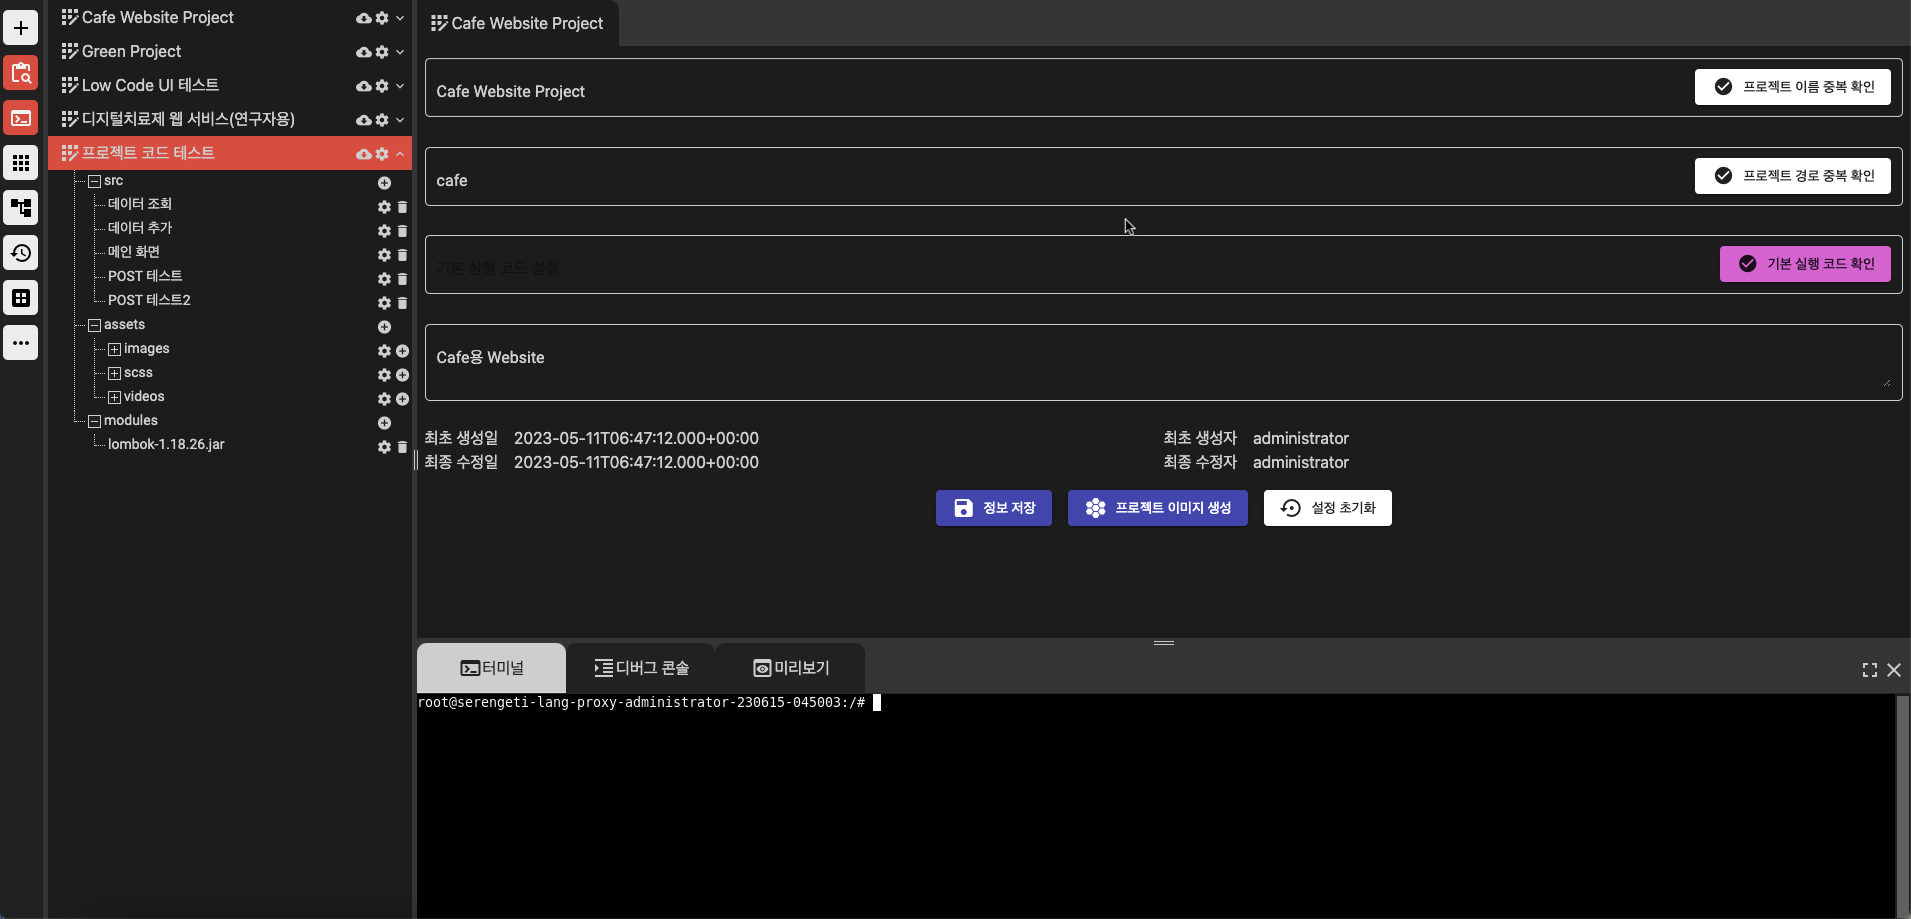This screenshot has height=919, width=1911.
Task: Open the history icon in the left sidebar
Action: point(20,253)
